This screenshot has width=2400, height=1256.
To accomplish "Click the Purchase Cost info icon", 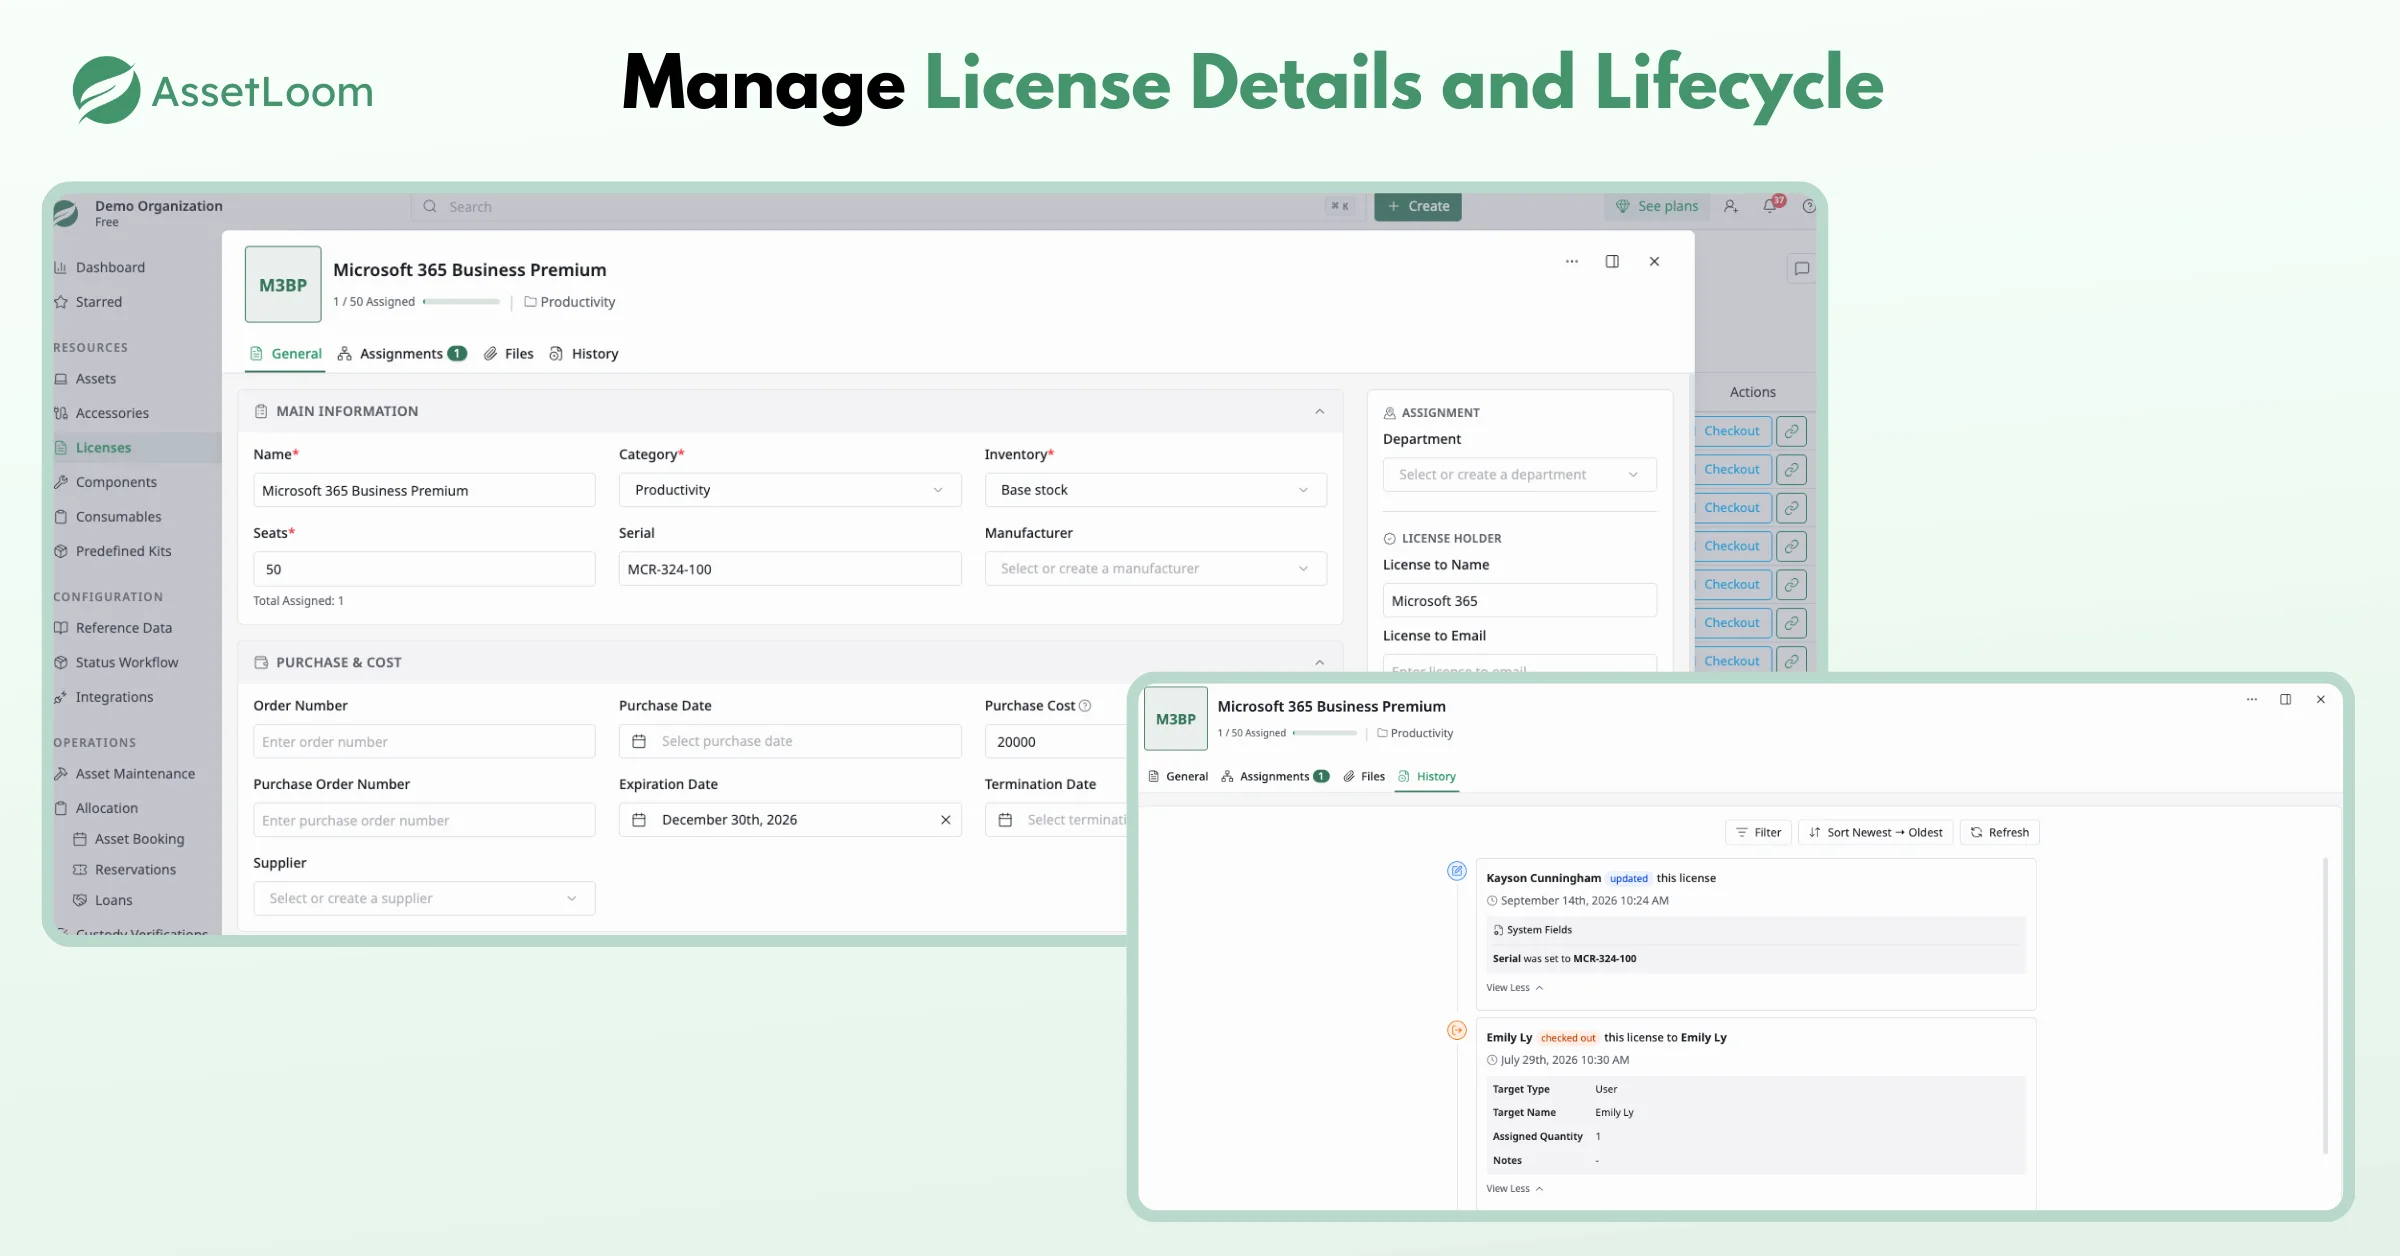I will click(1085, 705).
